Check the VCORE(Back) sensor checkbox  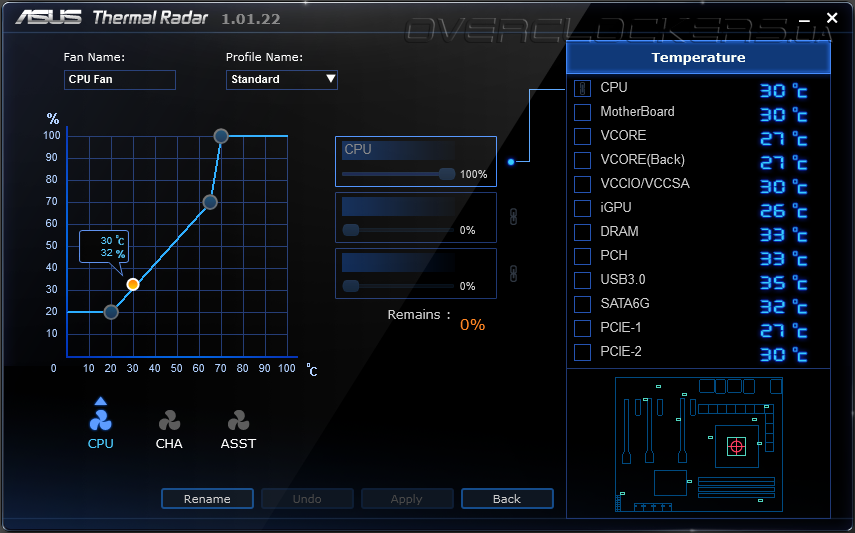(582, 160)
